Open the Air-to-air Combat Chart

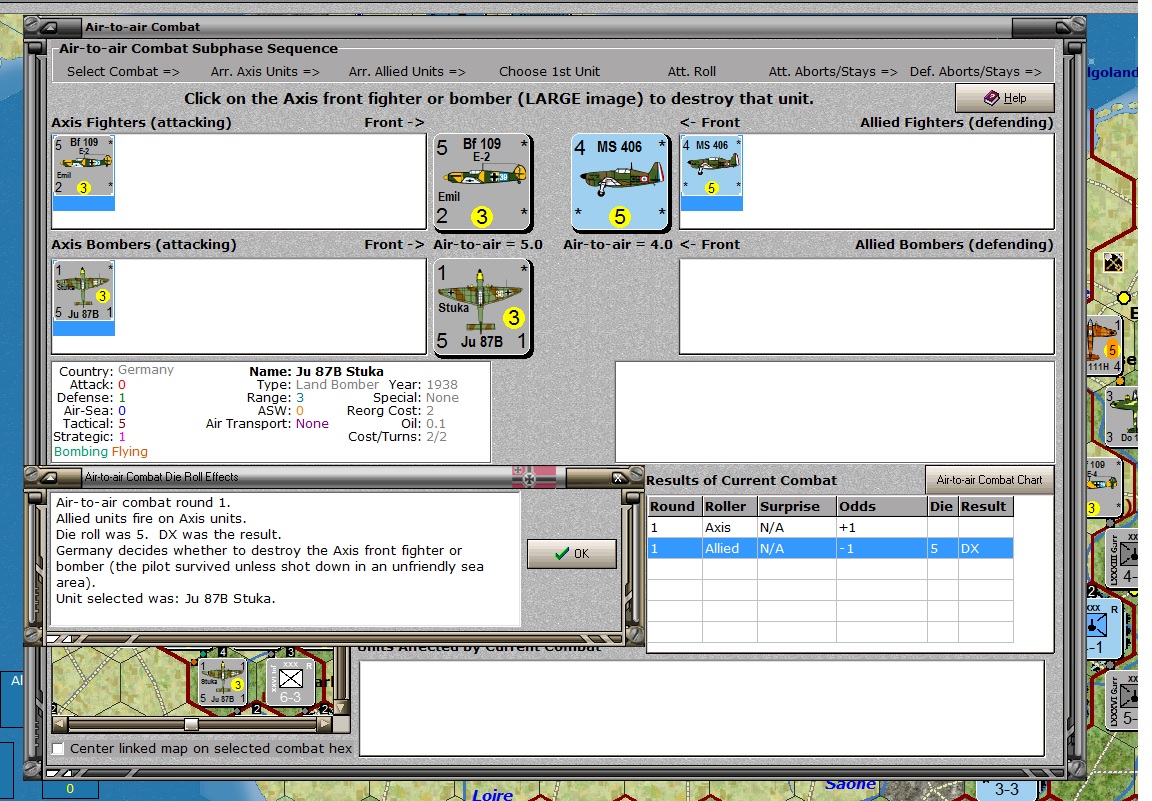(989, 480)
